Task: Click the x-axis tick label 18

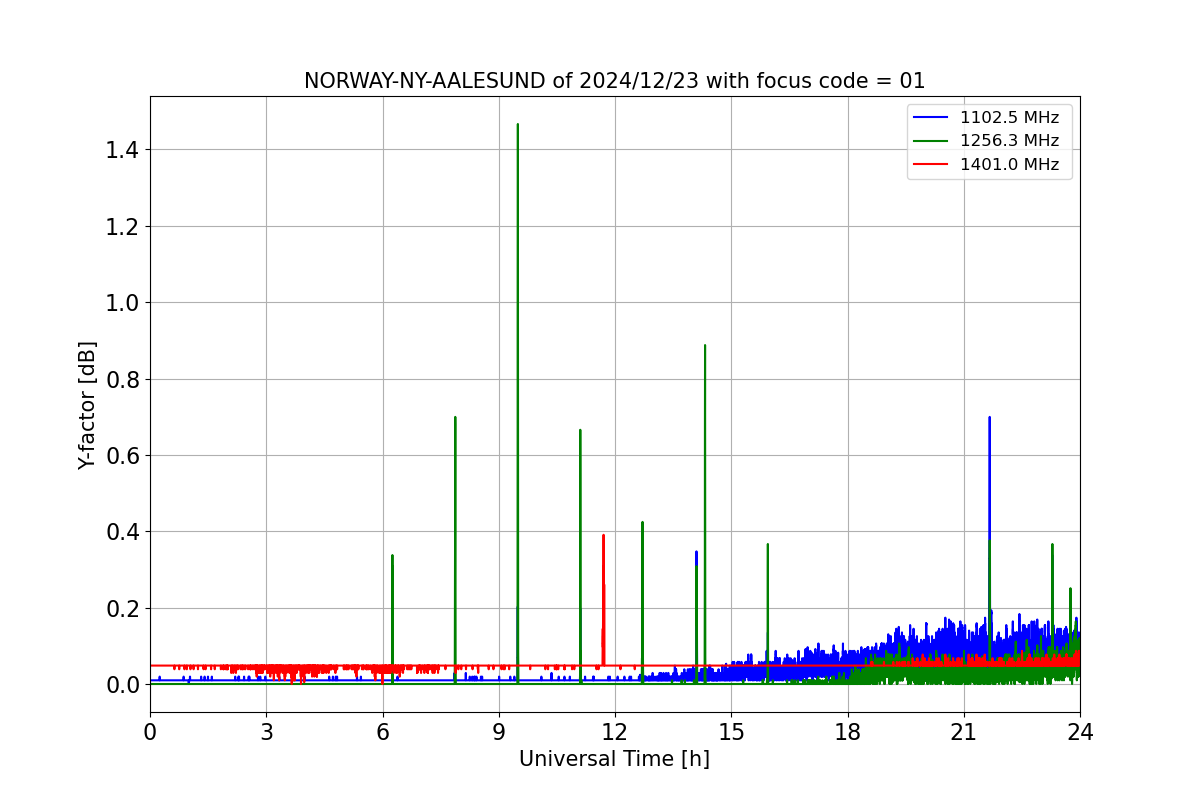Action: [x=848, y=732]
